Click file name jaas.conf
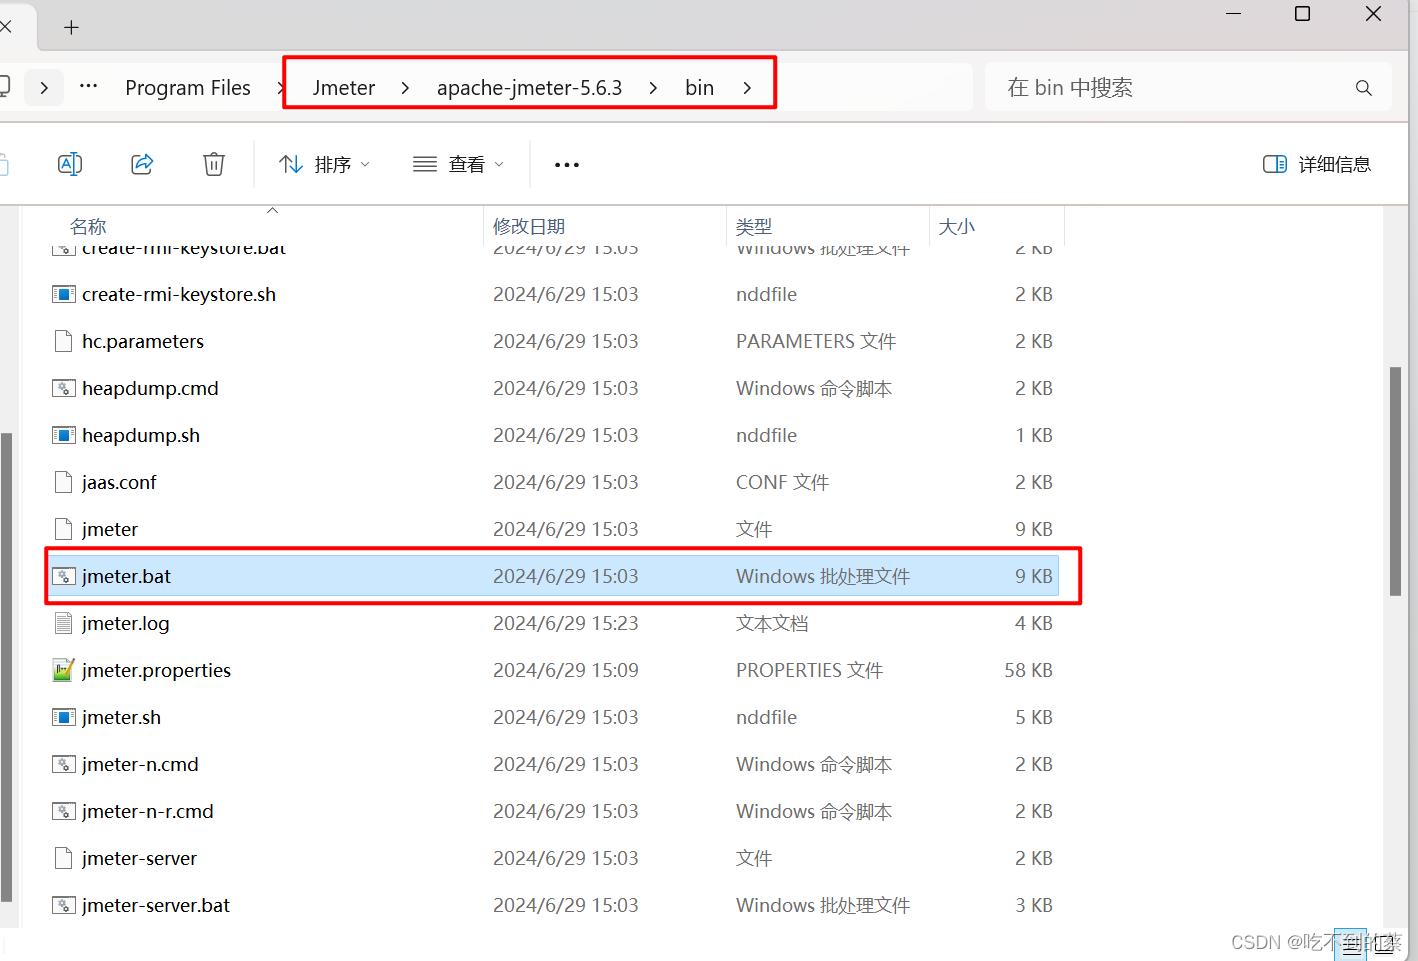The image size is (1418, 961). [x=119, y=482]
